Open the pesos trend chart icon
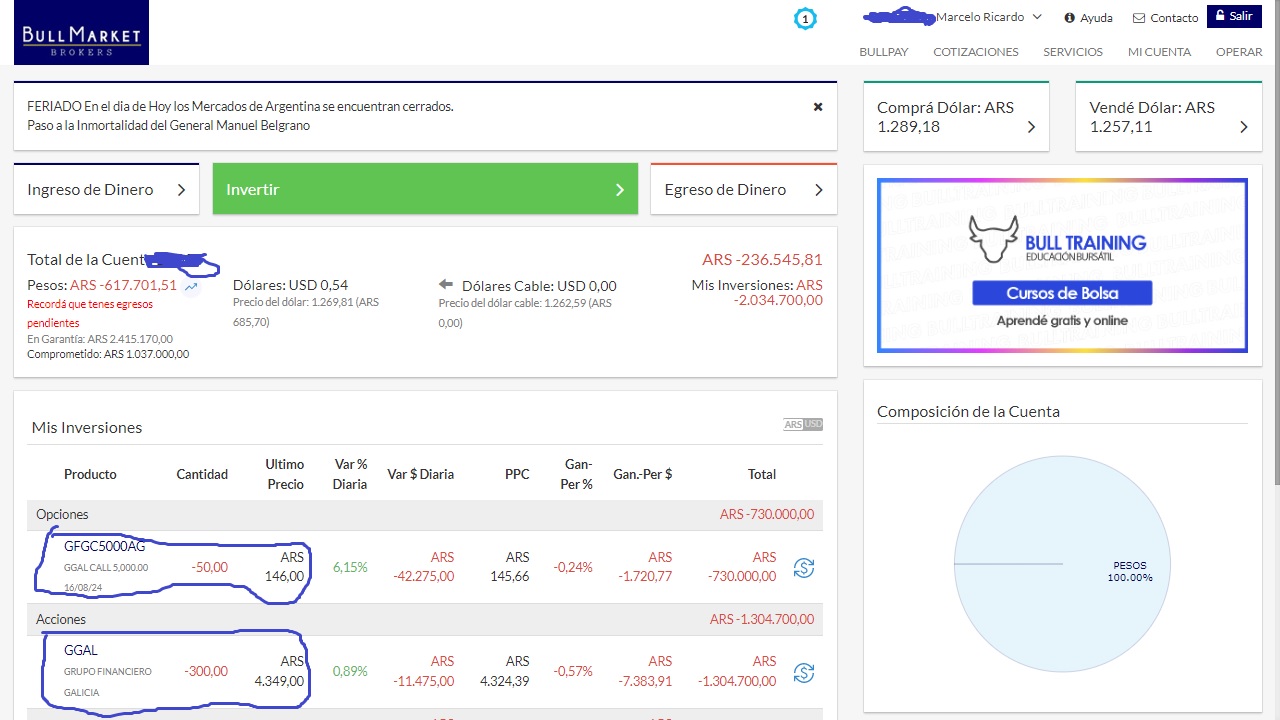This screenshot has height=720, width=1280. (x=191, y=287)
